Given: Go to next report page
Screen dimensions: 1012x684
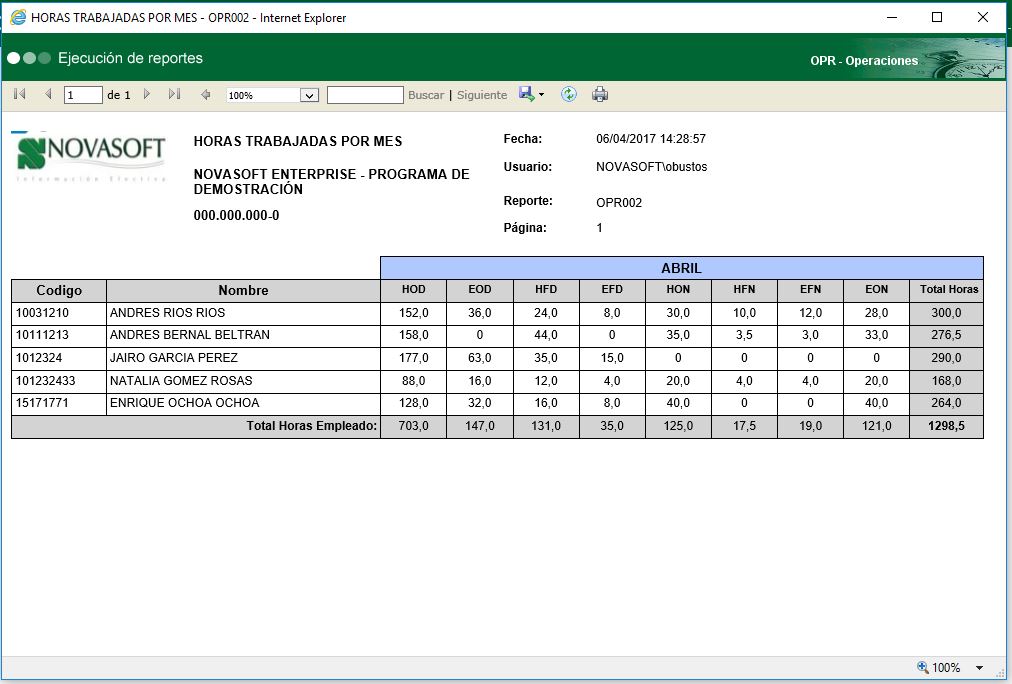Looking at the screenshot, I should 147,94.
